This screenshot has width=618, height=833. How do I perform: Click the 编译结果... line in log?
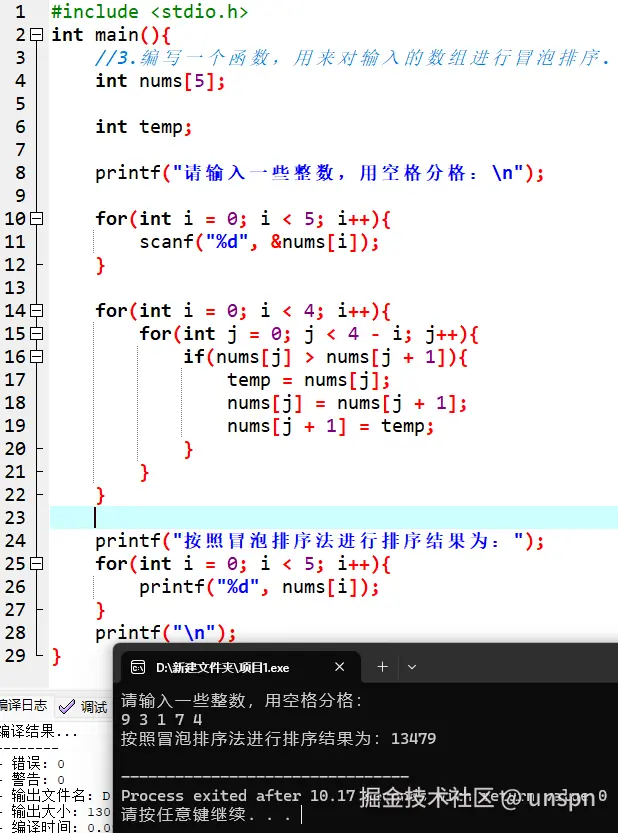tap(39, 732)
